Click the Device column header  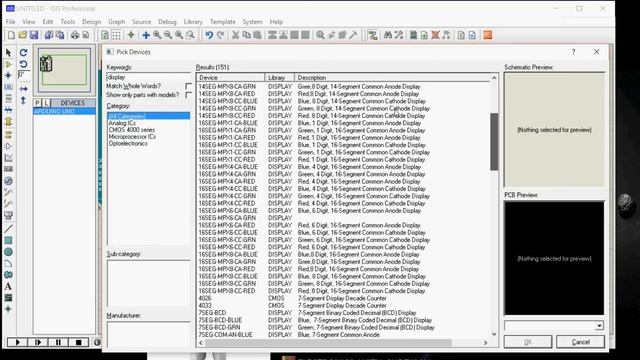tap(231, 78)
